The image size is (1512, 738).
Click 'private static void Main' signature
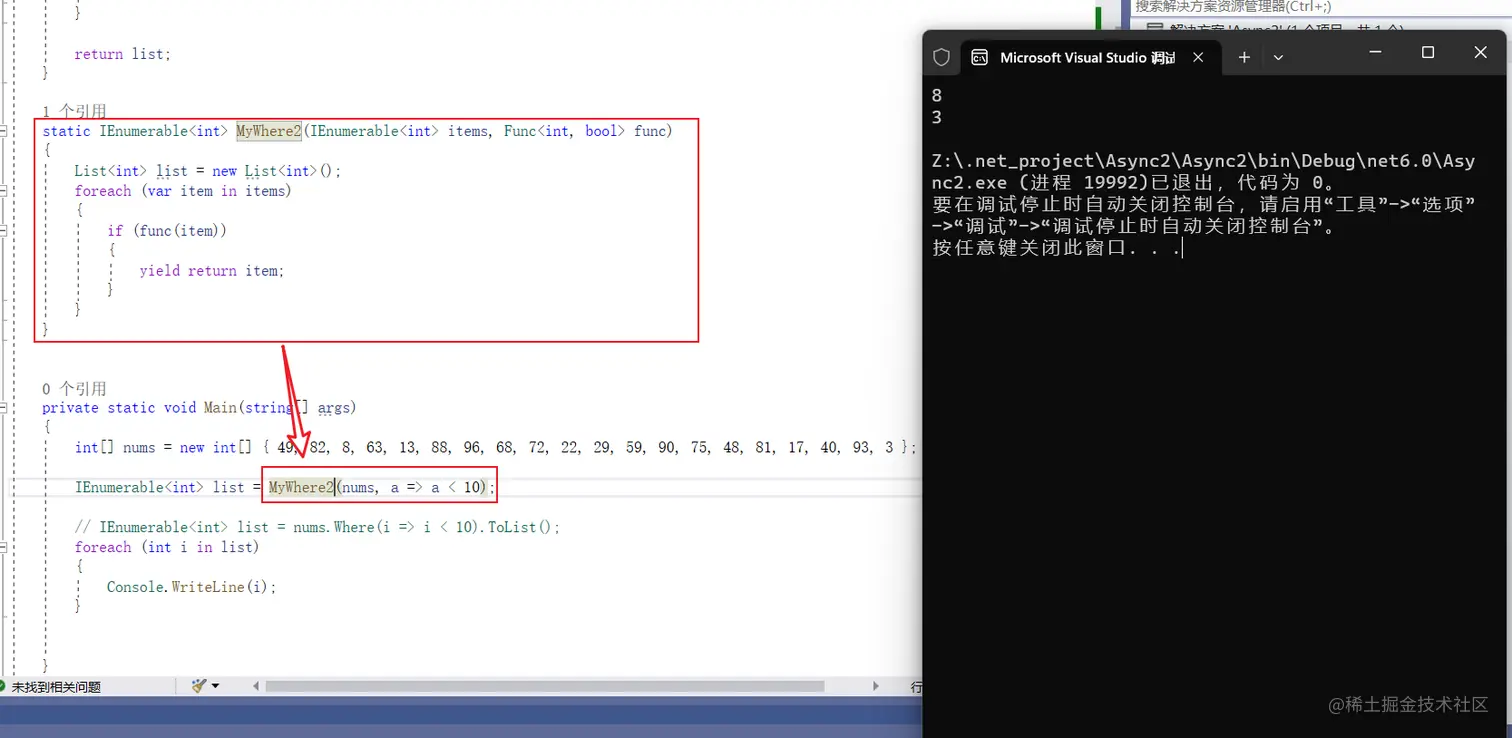tap(199, 408)
